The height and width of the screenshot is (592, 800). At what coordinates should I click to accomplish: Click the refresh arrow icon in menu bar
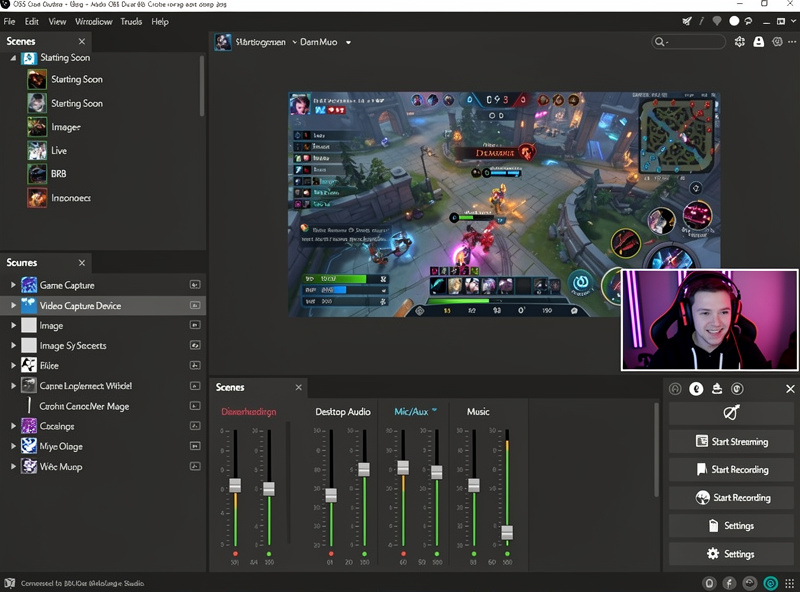click(x=748, y=21)
